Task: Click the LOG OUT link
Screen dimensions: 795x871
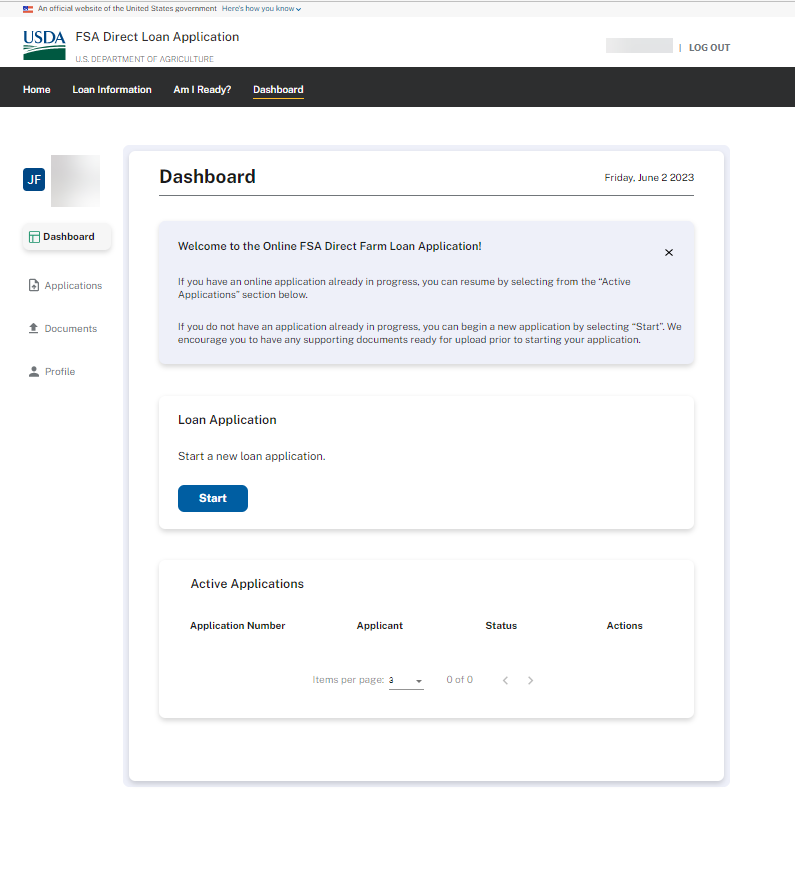Action: coord(709,48)
